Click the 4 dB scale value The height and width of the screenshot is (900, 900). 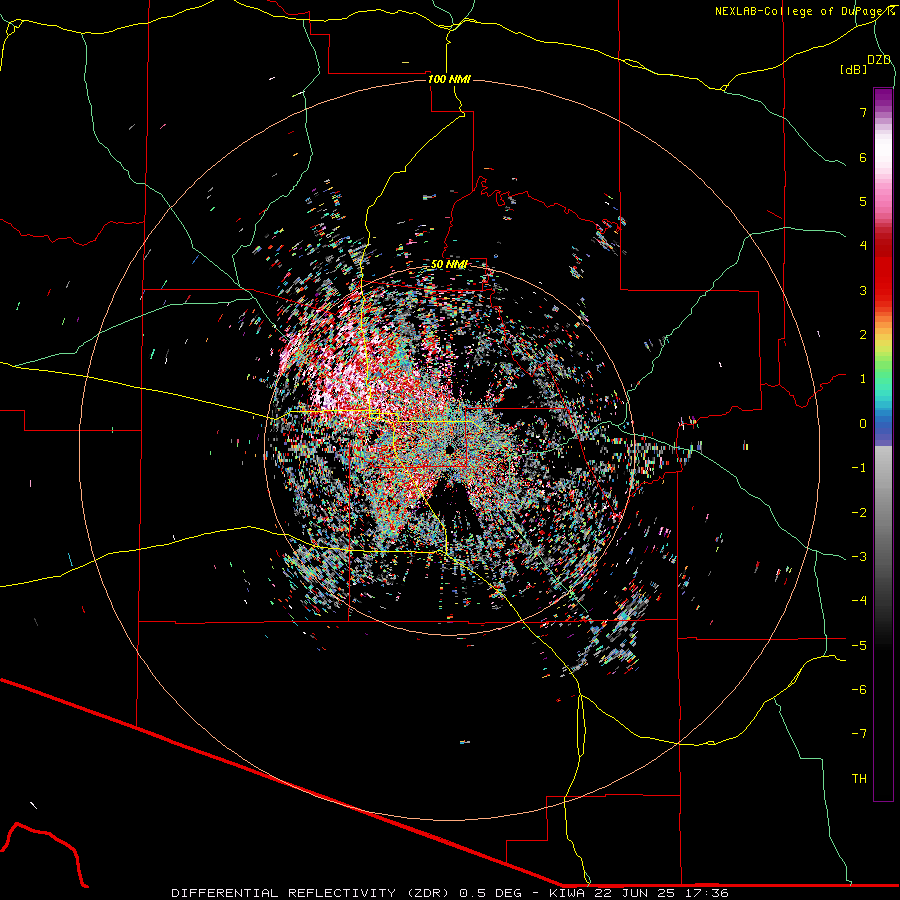pos(863,246)
